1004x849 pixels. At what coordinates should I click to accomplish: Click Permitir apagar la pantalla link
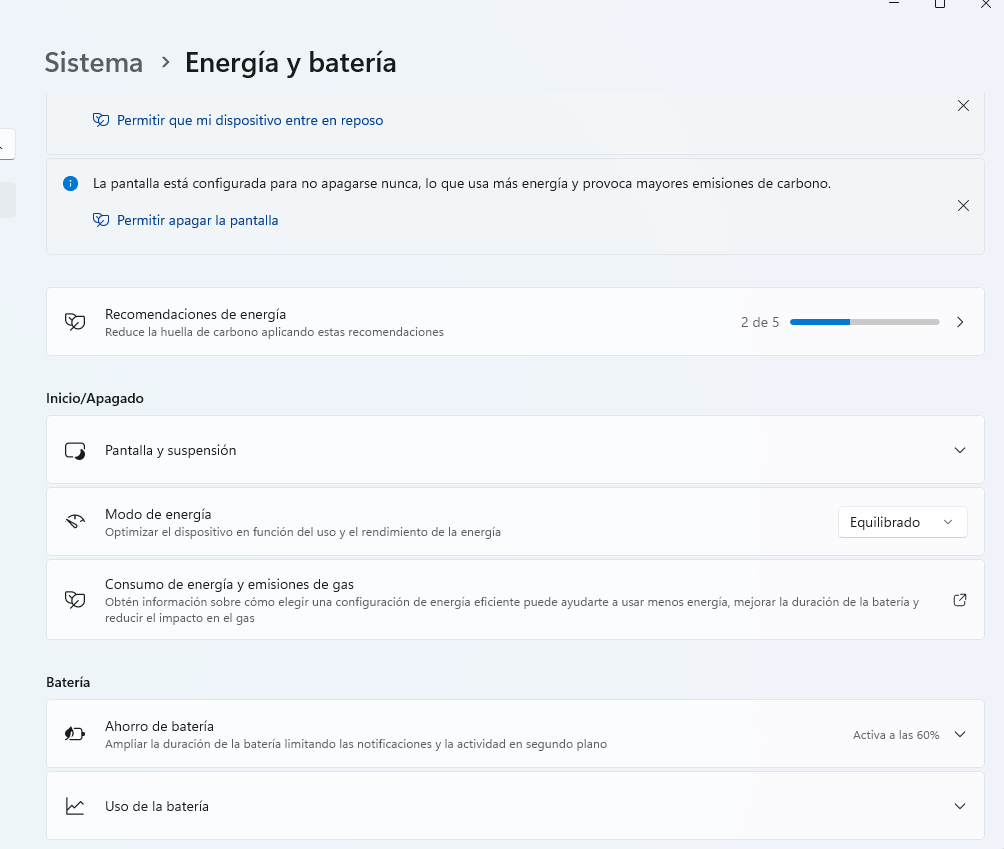tap(197, 220)
